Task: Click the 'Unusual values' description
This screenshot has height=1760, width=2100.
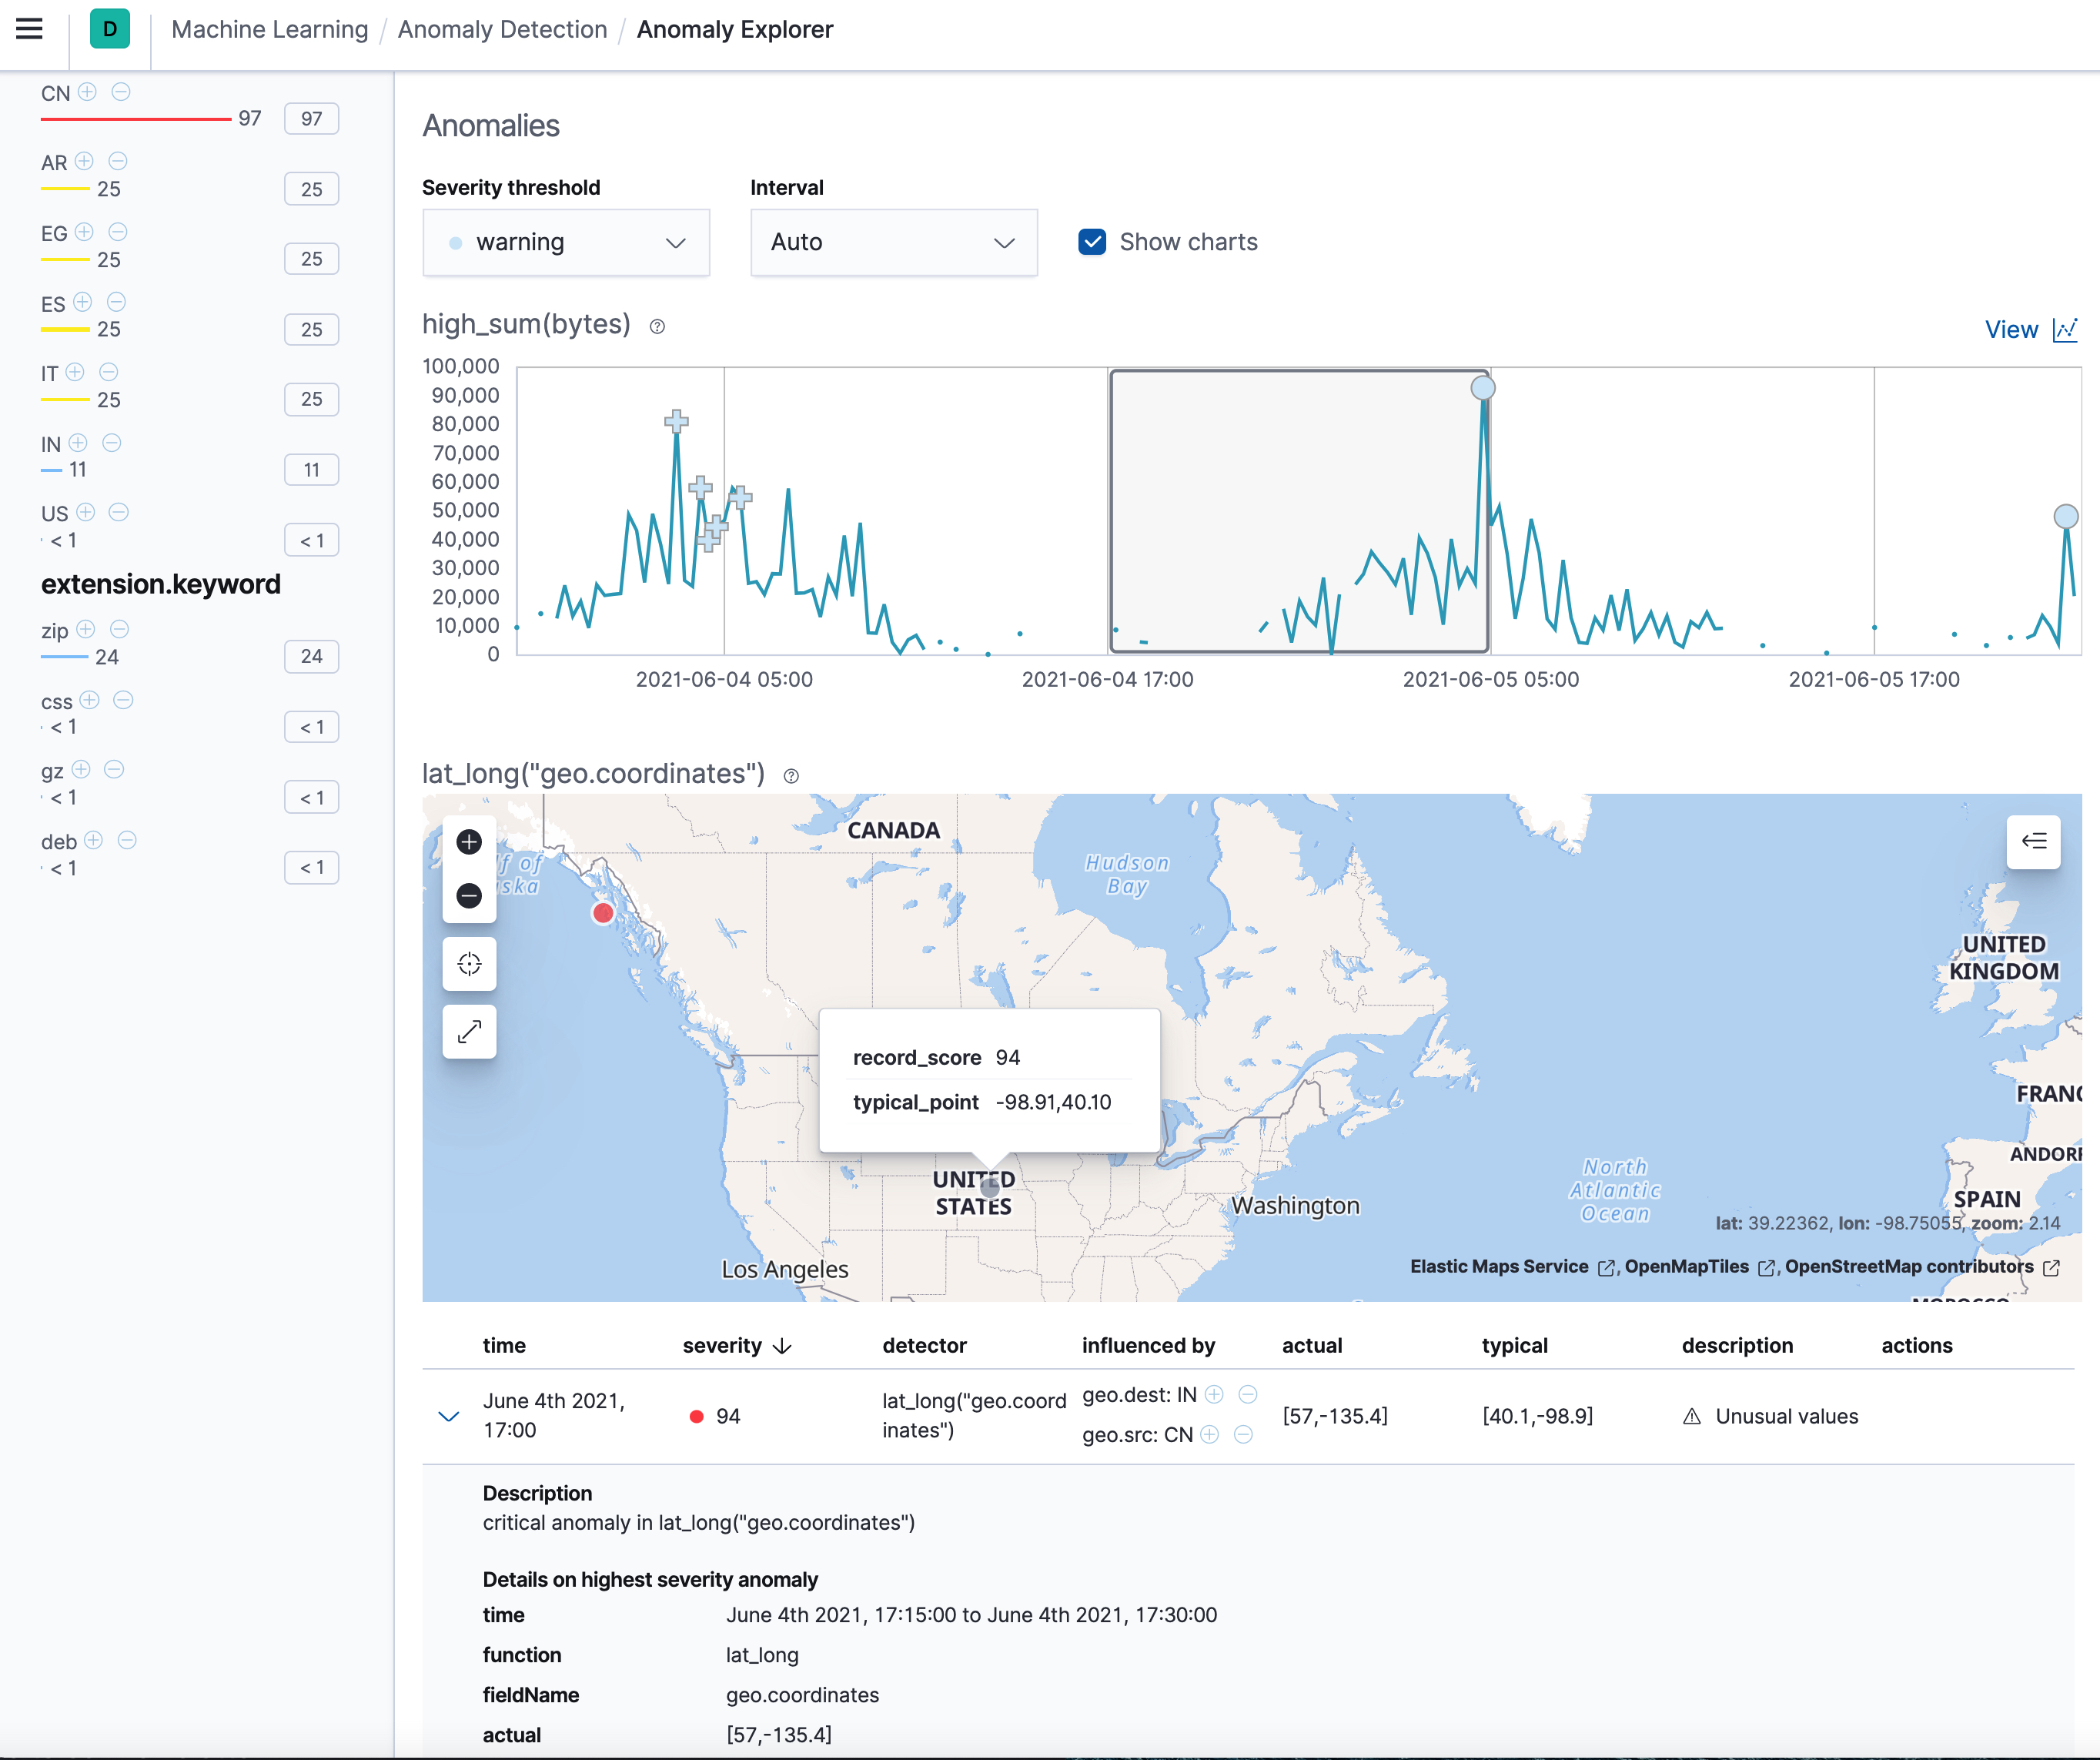Action: click(x=1786, y=1416)
